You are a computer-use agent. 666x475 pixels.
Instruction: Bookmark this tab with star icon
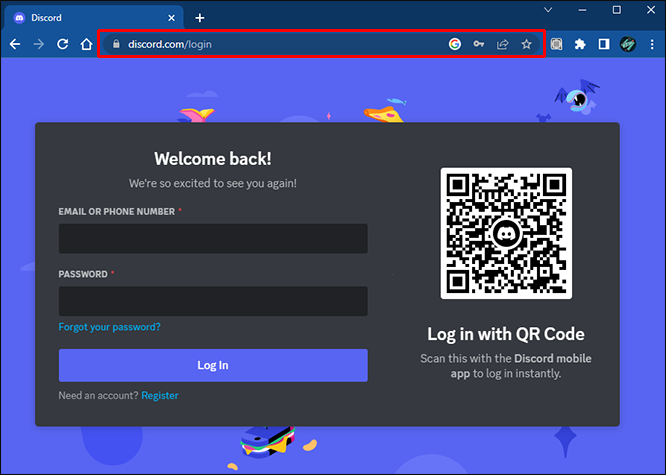[x=526, y=44]
